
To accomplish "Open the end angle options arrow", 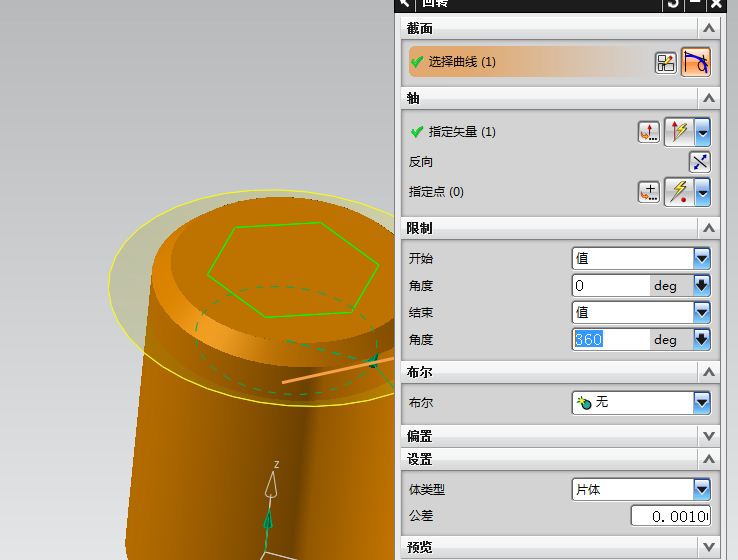I will point(702,339).
